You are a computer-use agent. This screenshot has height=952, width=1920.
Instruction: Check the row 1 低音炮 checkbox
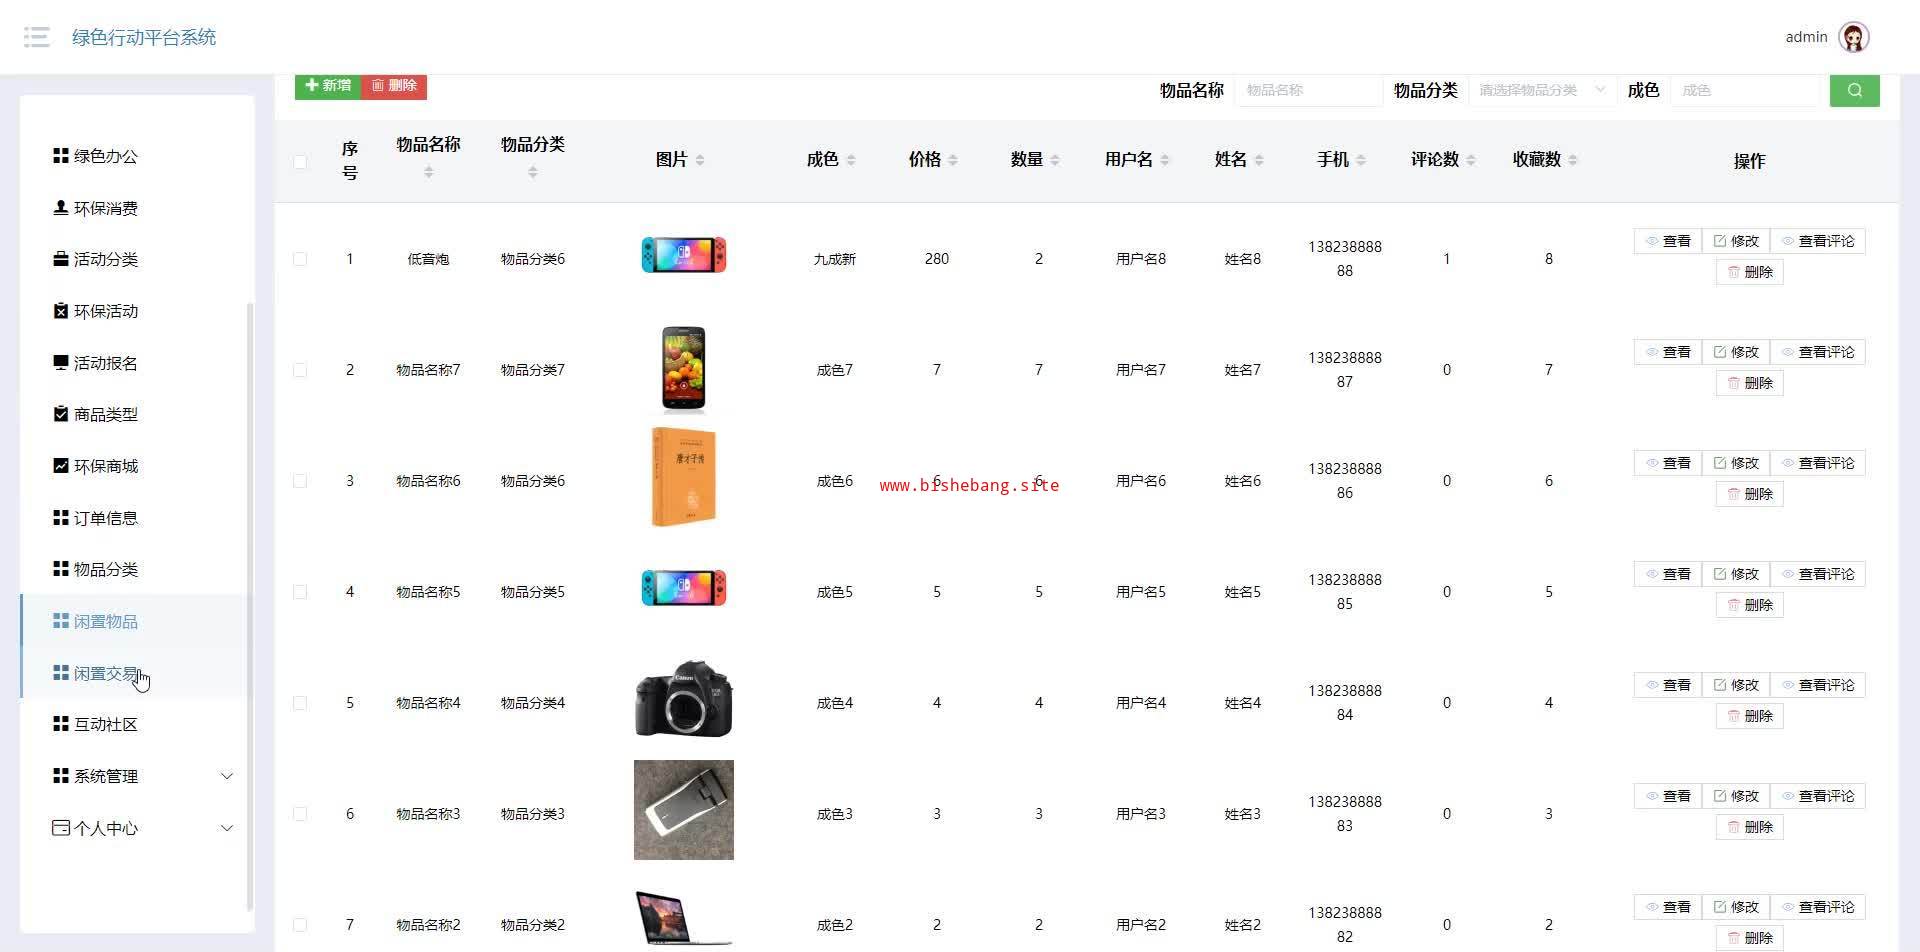300,259
